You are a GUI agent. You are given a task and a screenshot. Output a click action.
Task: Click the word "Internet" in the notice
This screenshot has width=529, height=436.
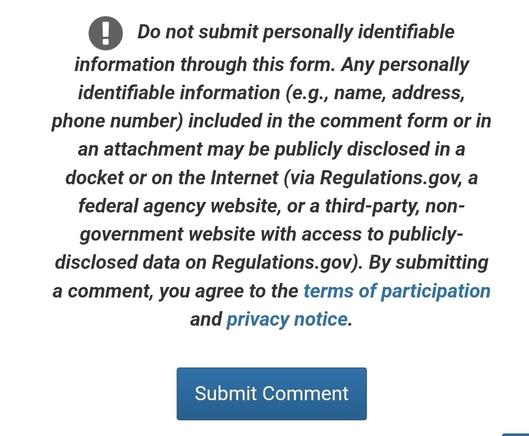(x=244, y=178)
